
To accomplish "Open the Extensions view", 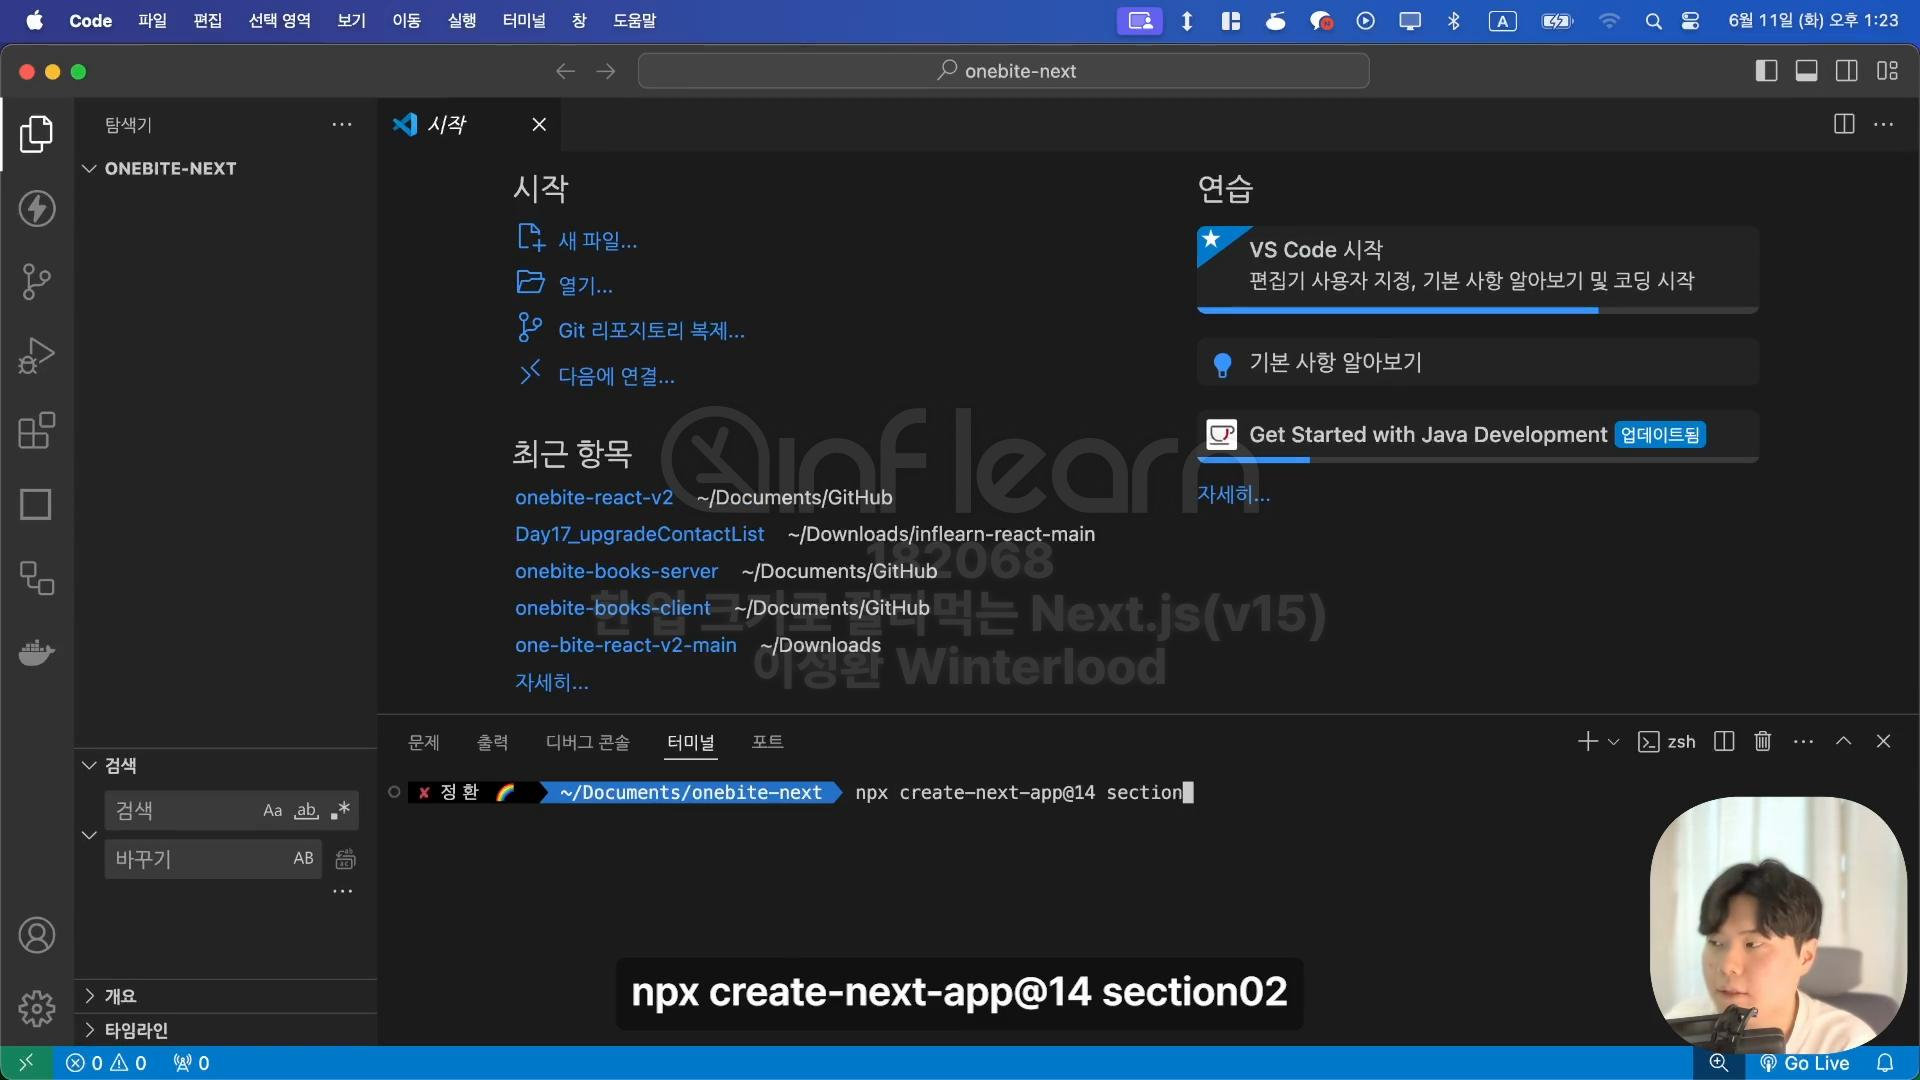I will 36,430.
